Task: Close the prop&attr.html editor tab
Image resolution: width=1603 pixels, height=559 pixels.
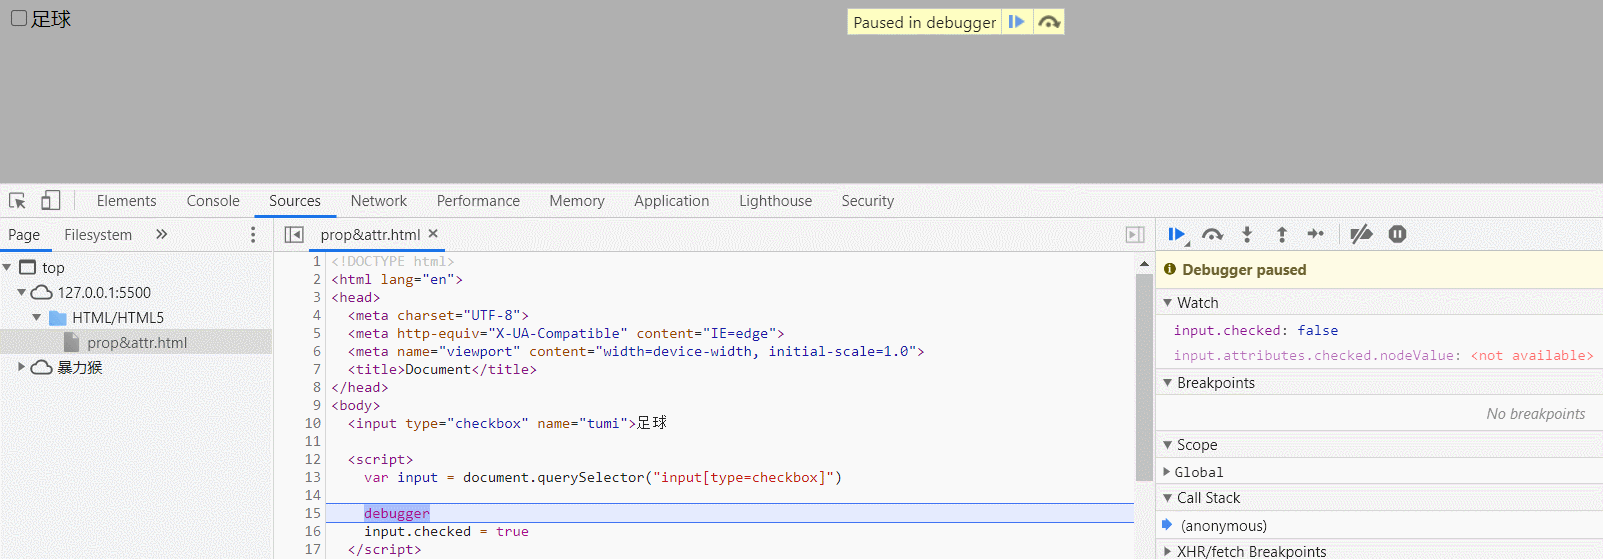Action: click(x=433, y=233)
